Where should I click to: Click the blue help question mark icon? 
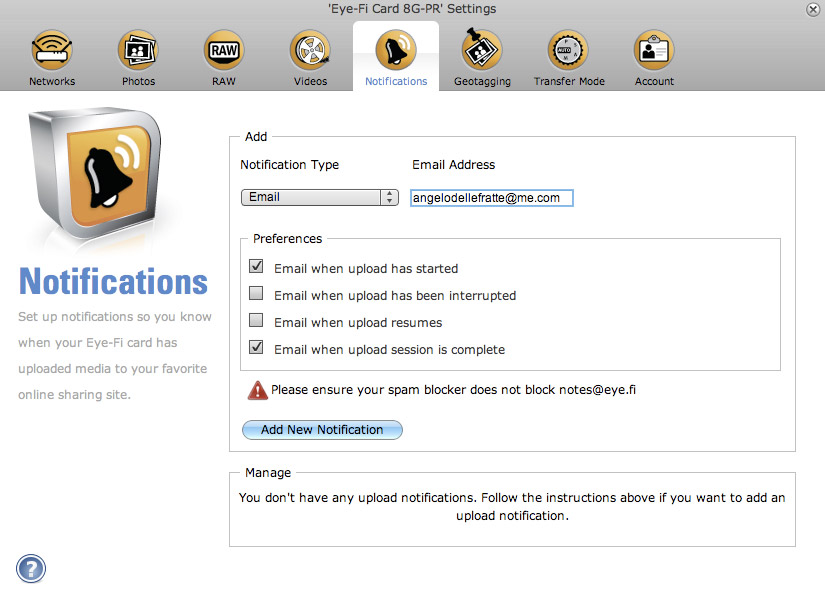click(x=31, y=568)
